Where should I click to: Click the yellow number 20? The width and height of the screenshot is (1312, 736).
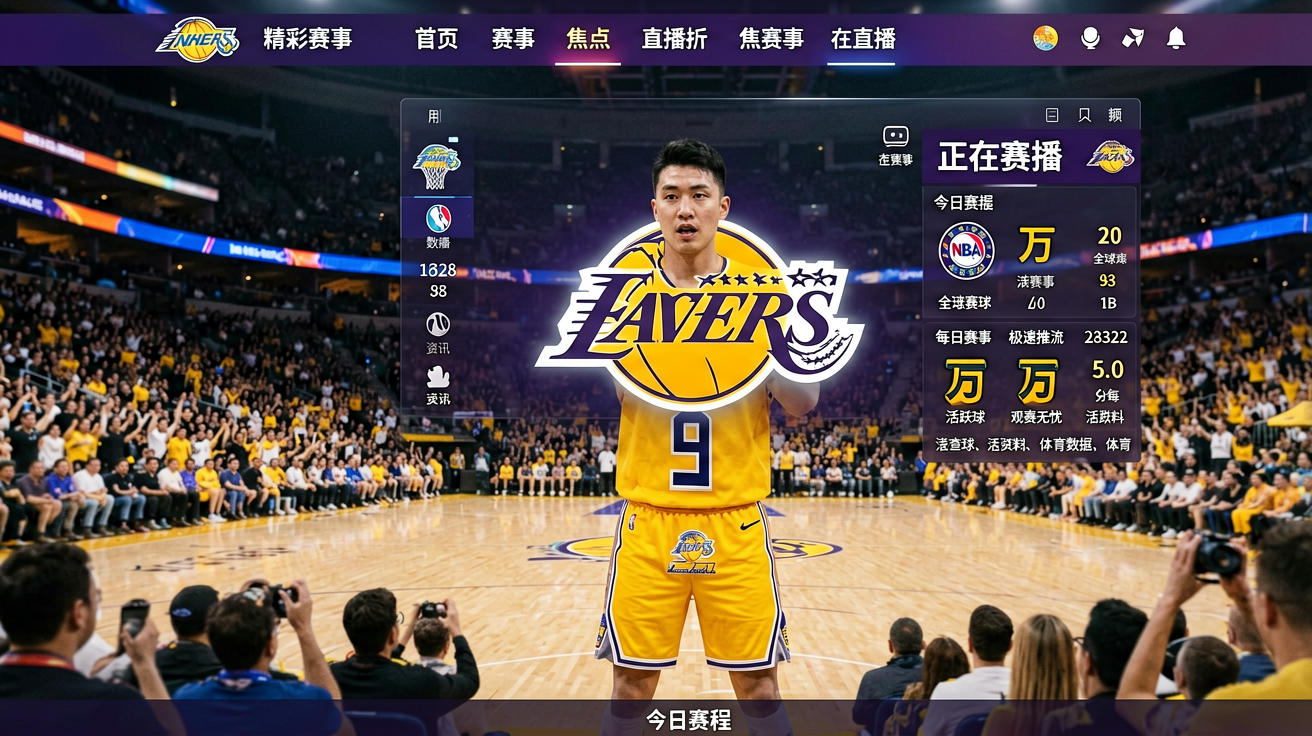[x=1109, y=236]
